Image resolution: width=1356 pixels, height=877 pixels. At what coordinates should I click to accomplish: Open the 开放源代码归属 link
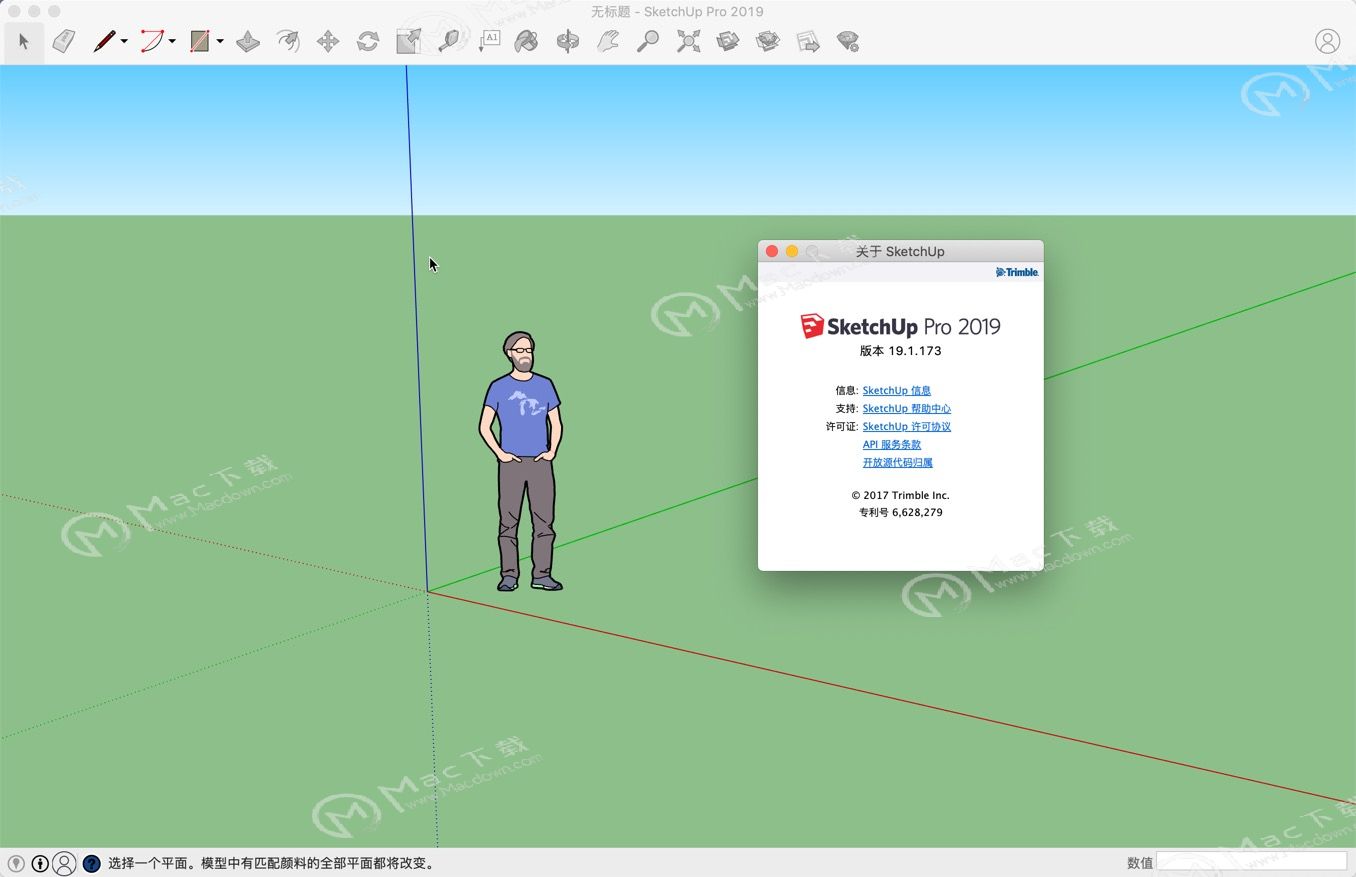pyautogui.click(x=898, y=463)
